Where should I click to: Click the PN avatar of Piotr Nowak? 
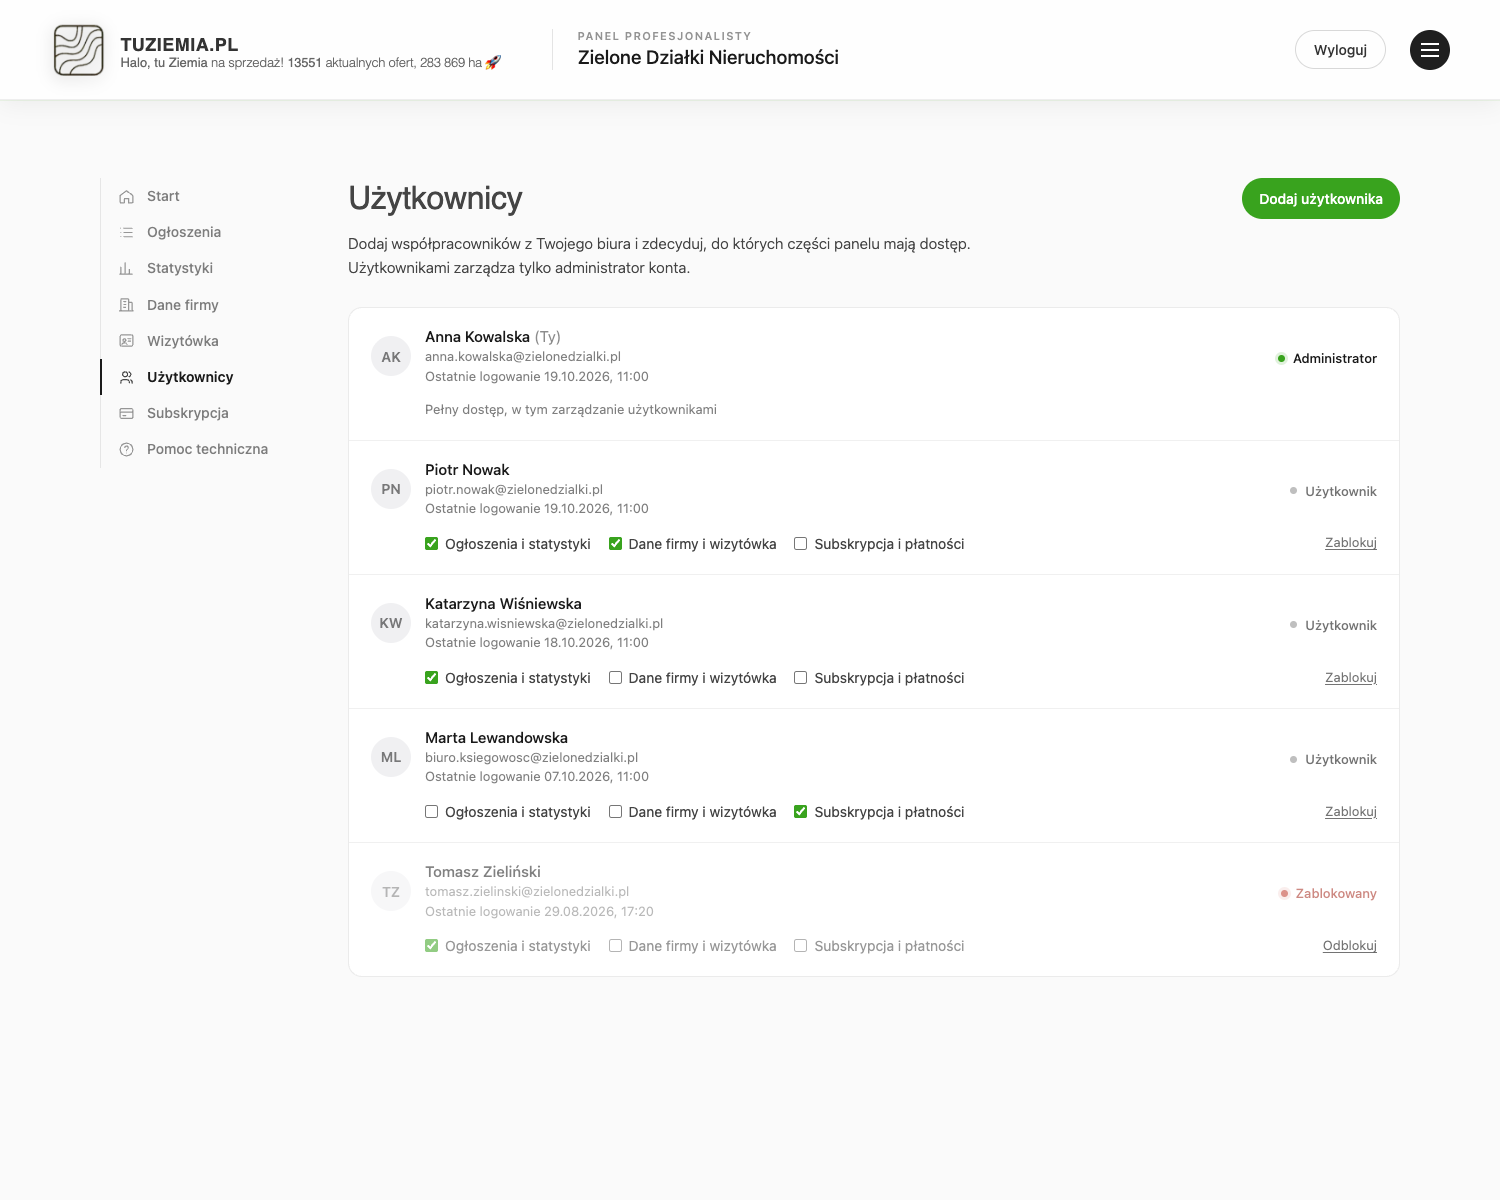point(391,489)
